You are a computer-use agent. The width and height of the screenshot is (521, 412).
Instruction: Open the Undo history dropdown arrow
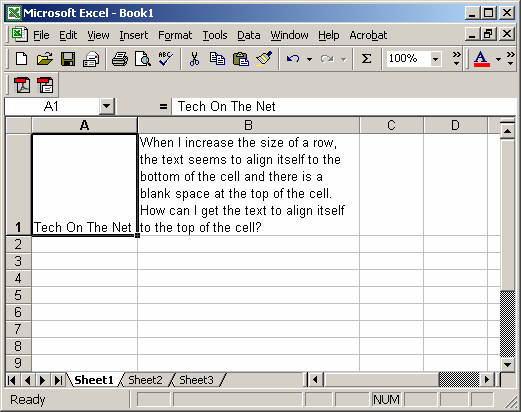tap(309, 59)
